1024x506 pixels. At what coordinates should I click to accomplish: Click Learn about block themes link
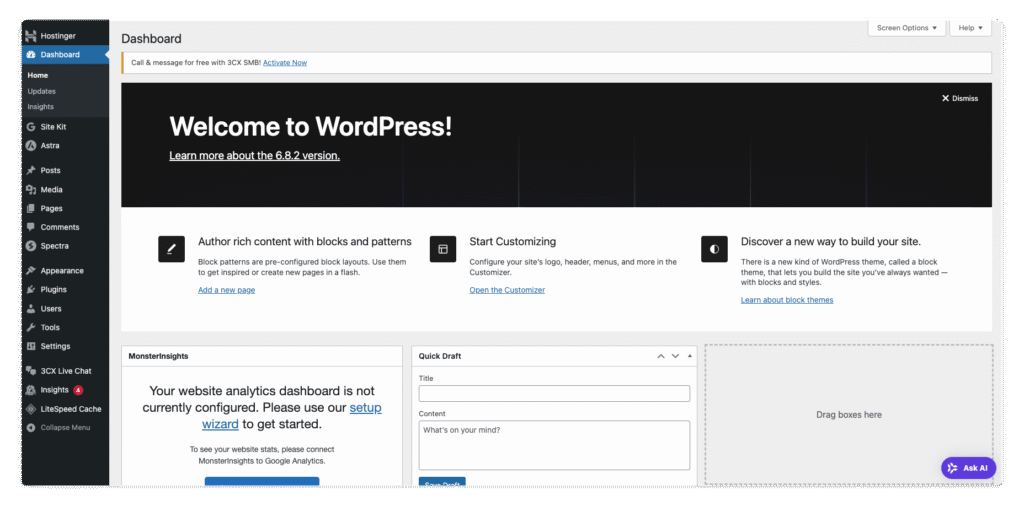click(x=787, y=300)
